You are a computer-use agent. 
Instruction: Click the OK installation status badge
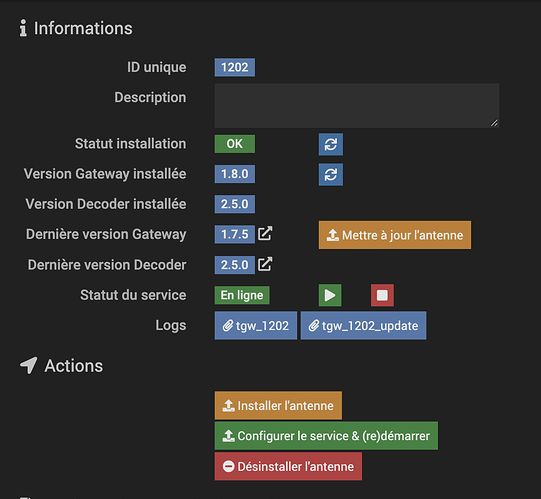235,144
